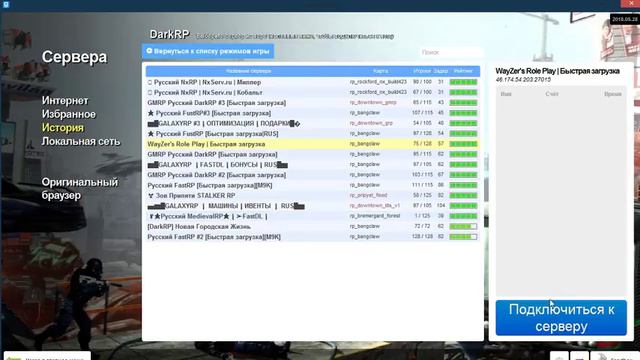Select 'GALAXYRP #3 | ОПТИМИЗАЦИЯ | ПОДАРКИ' server

point(313,123)
